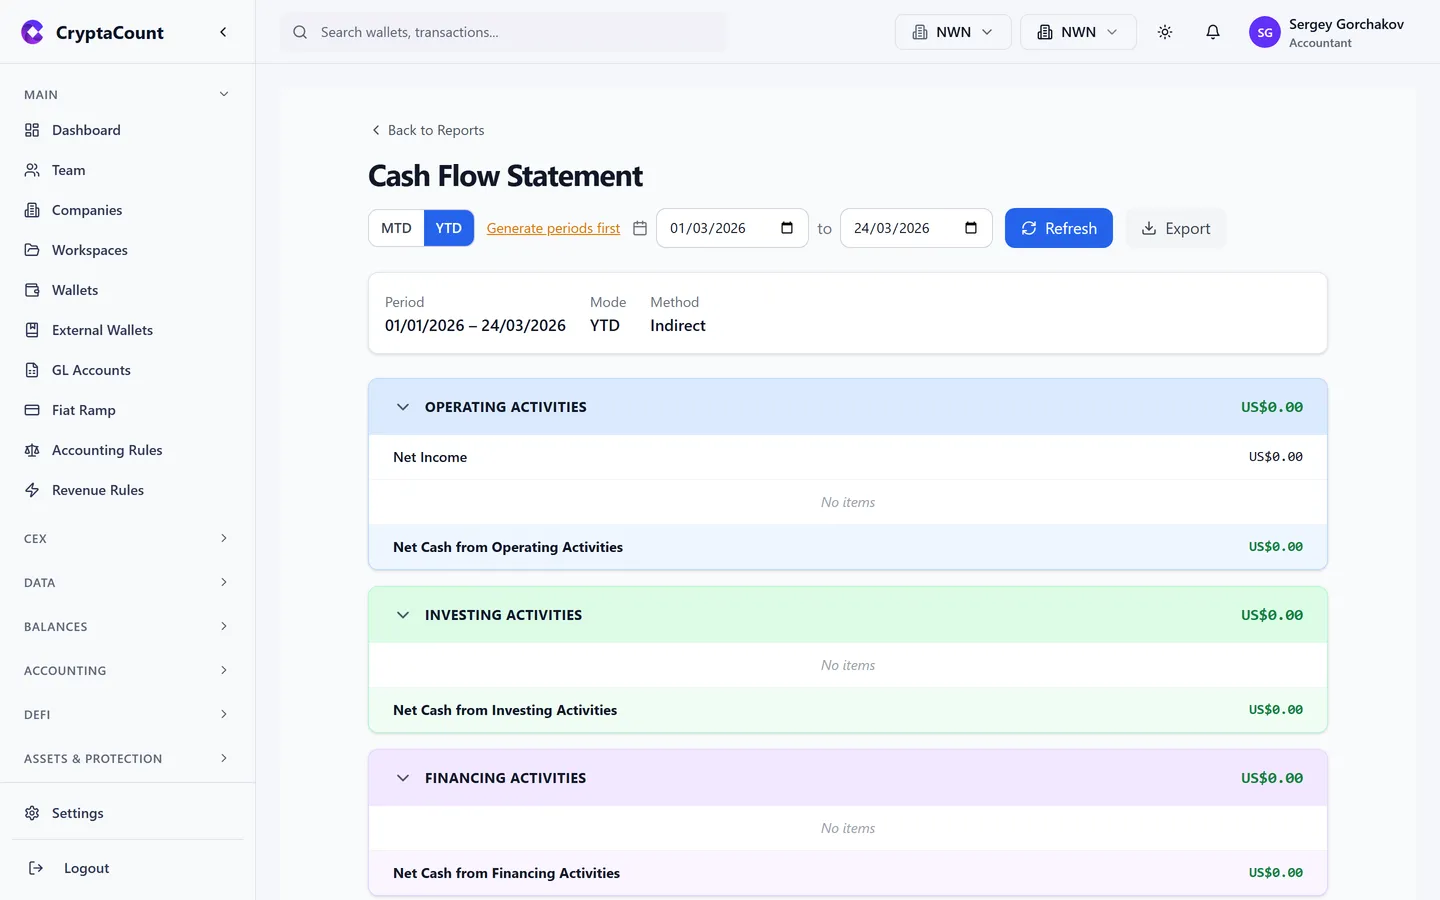The width and height of the screenshot is (1440, 900).
Task: Open the first NWN company dropdown
Action: pyautogui.click(x=953, y=32)
